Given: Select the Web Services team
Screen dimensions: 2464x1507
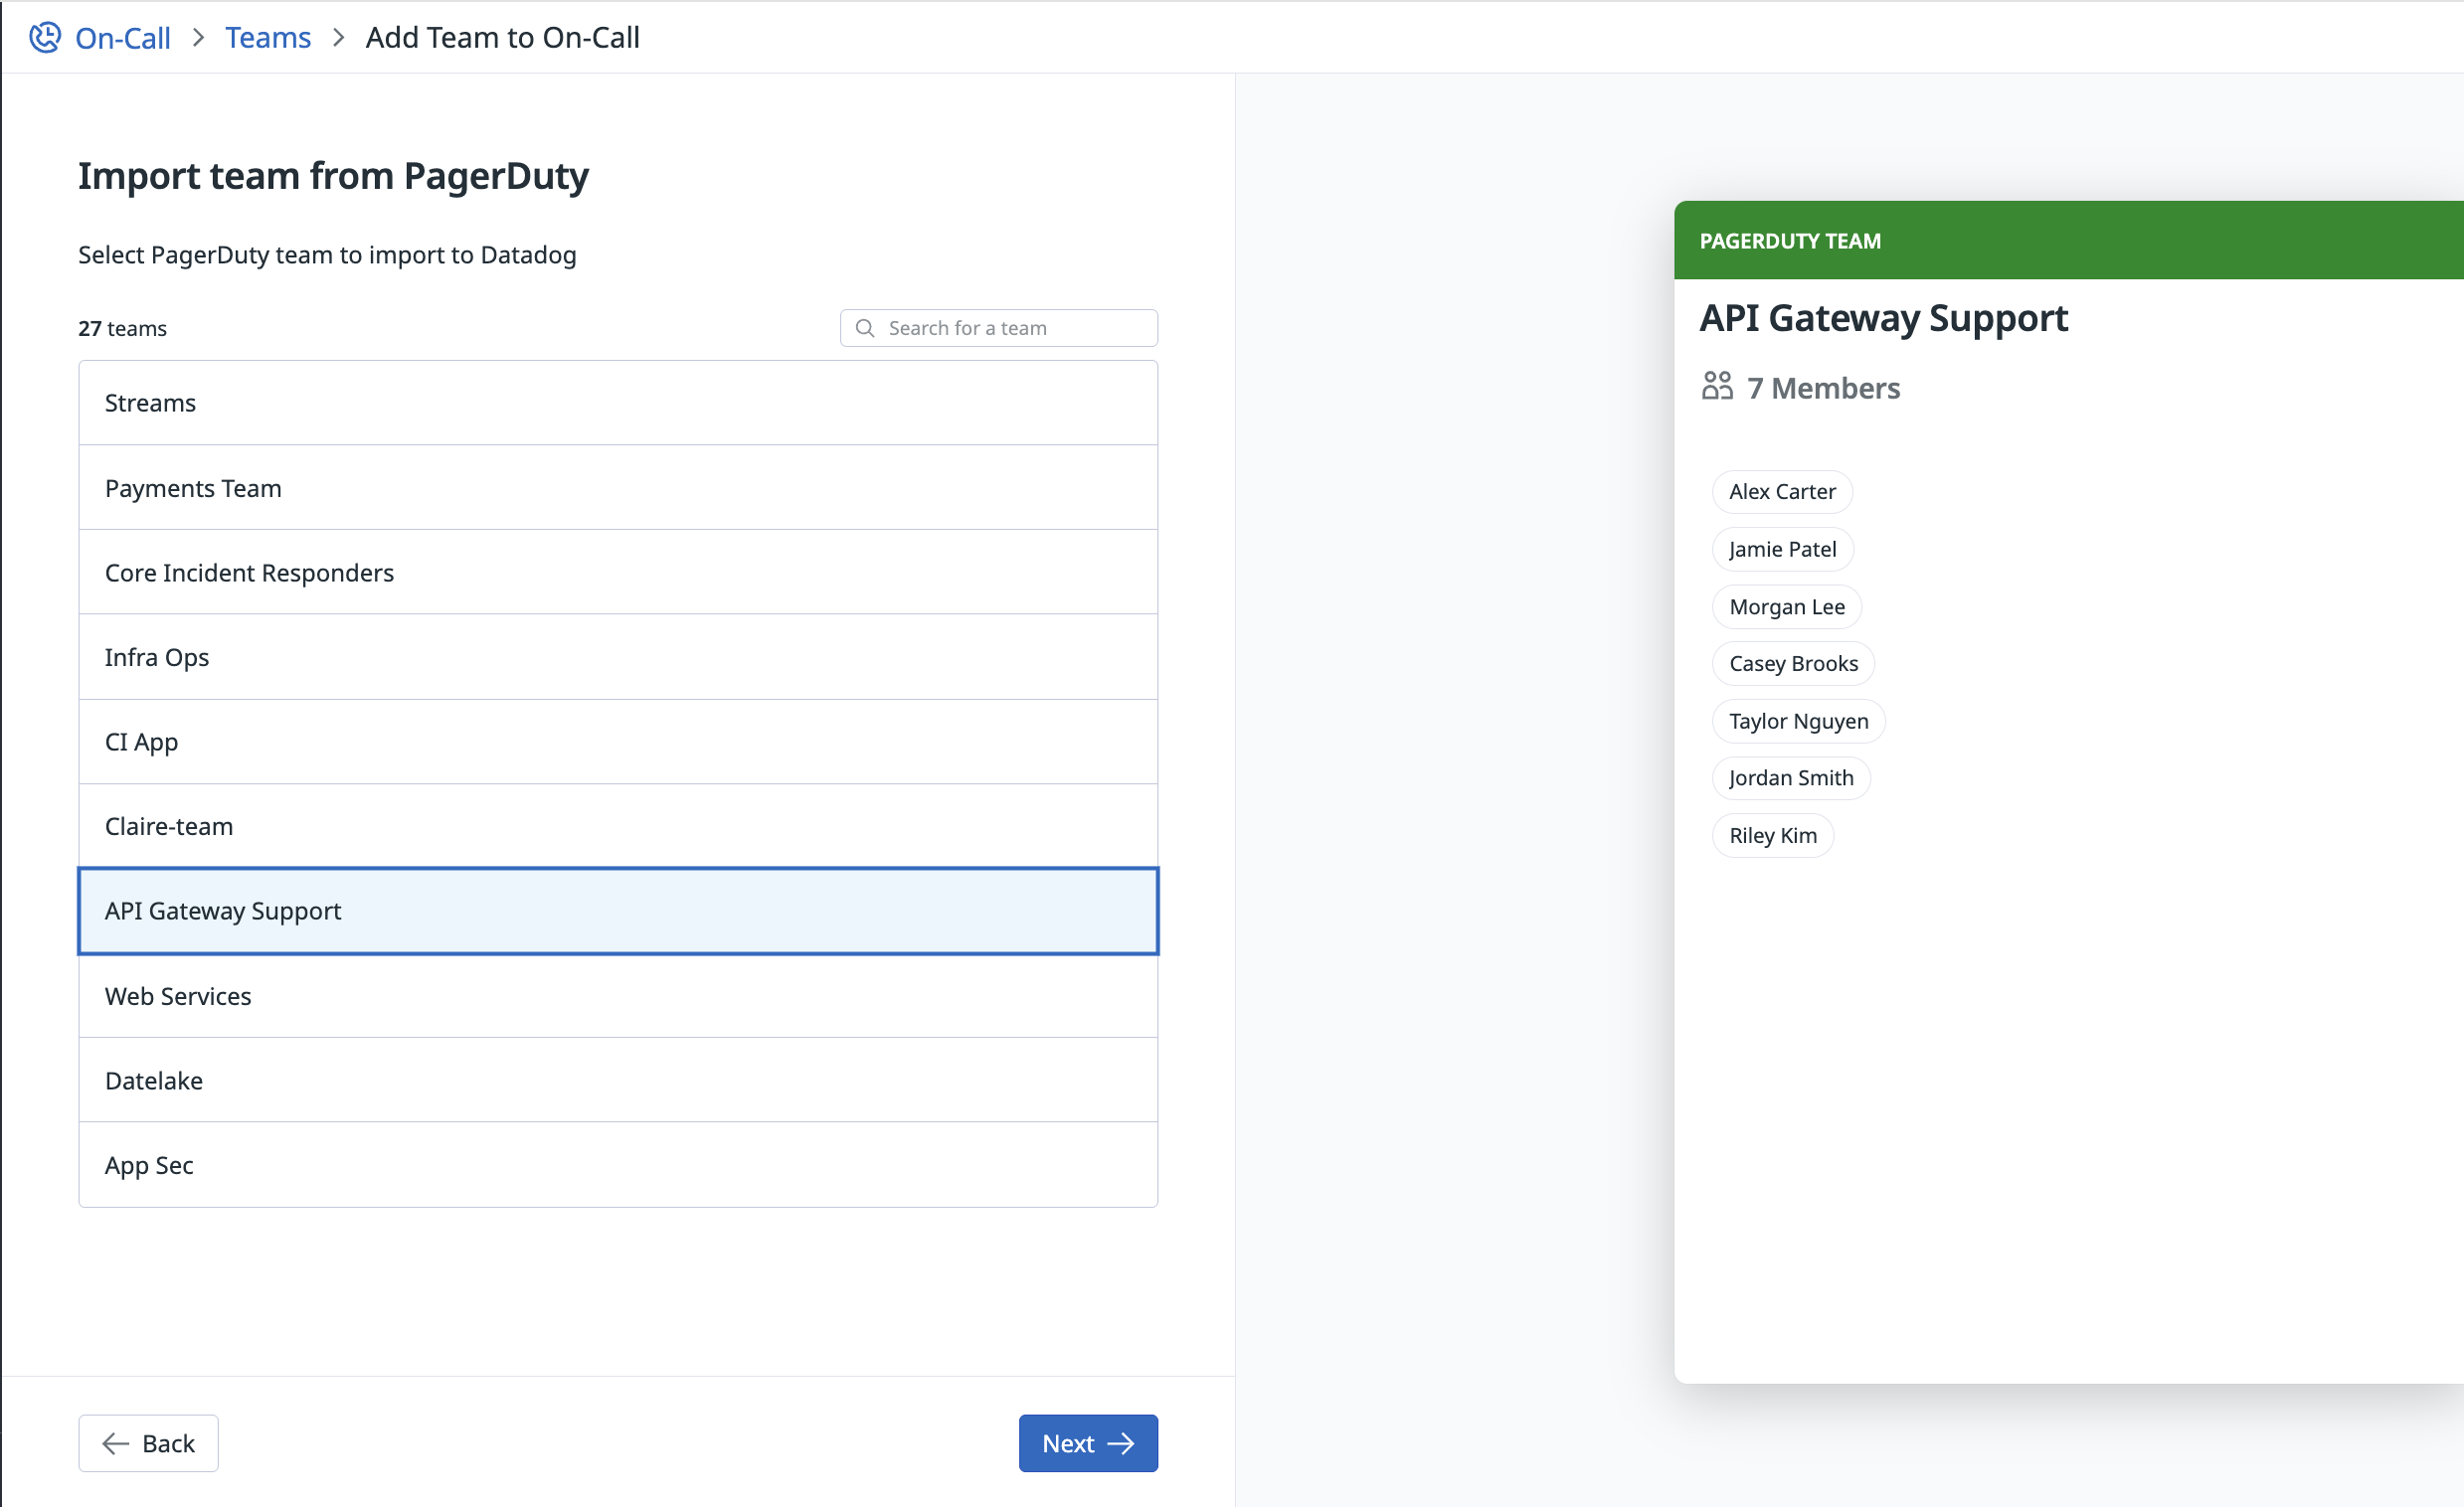Looking at the screenshot, I should coord(618,996).
